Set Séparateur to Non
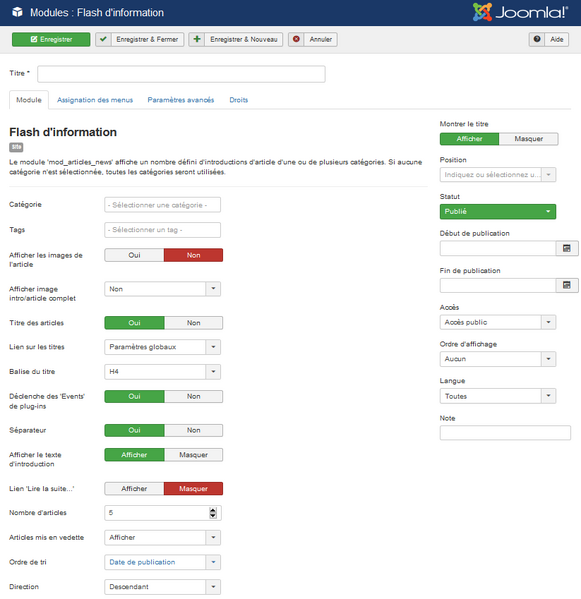The width and height of the screenshot is (581, 599). click(193, 430)
